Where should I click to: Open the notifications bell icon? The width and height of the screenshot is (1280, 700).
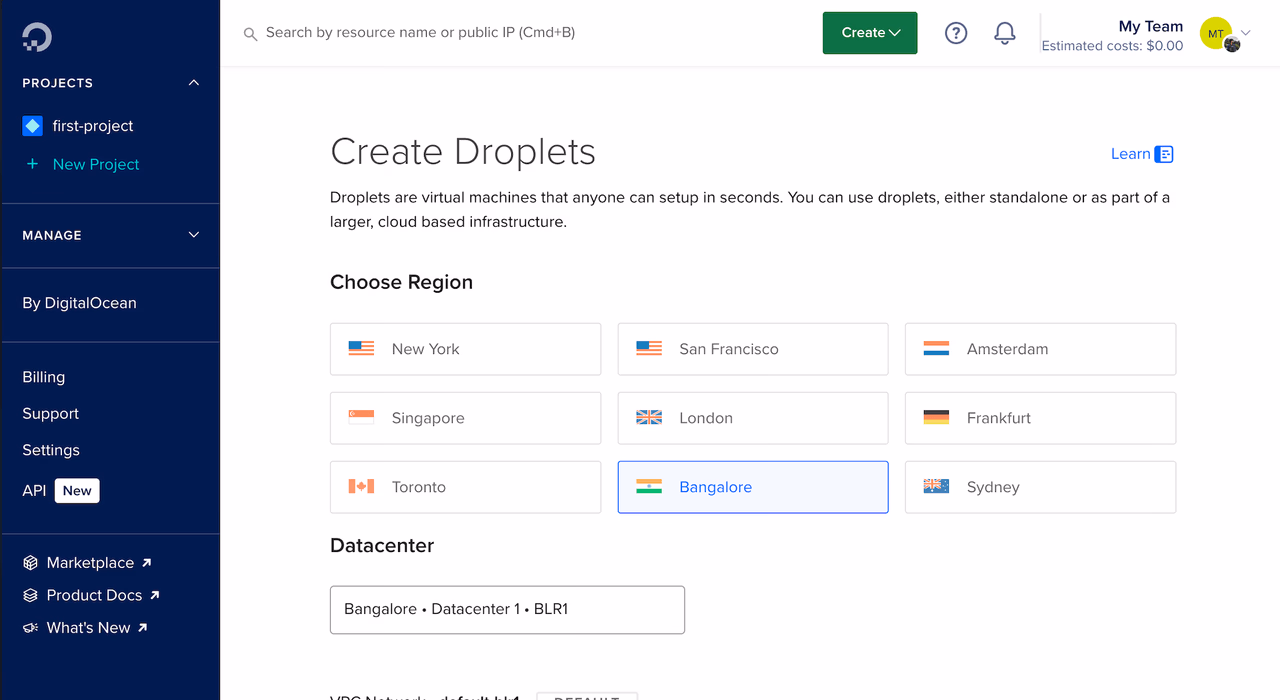[x=1005, y=33]
